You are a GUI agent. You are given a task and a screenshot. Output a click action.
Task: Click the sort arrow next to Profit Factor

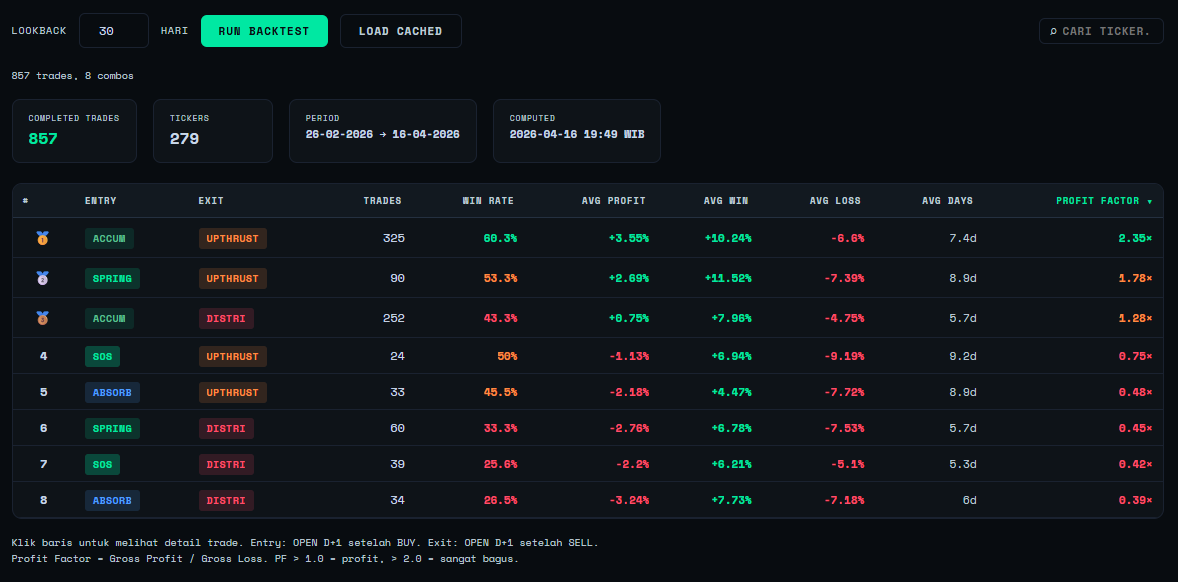click(1149, 201)
